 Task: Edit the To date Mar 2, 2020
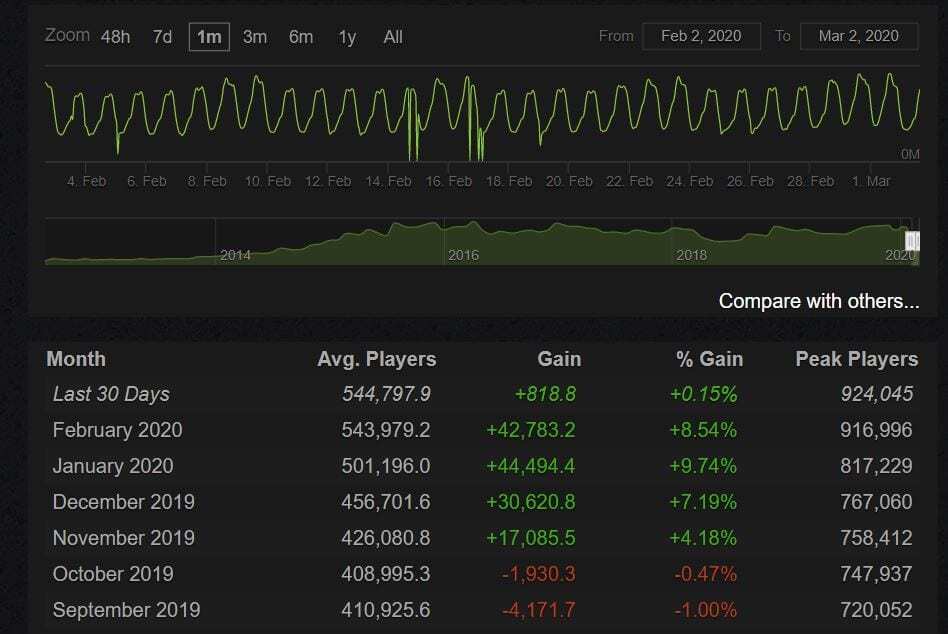click(x=859, y=36)
